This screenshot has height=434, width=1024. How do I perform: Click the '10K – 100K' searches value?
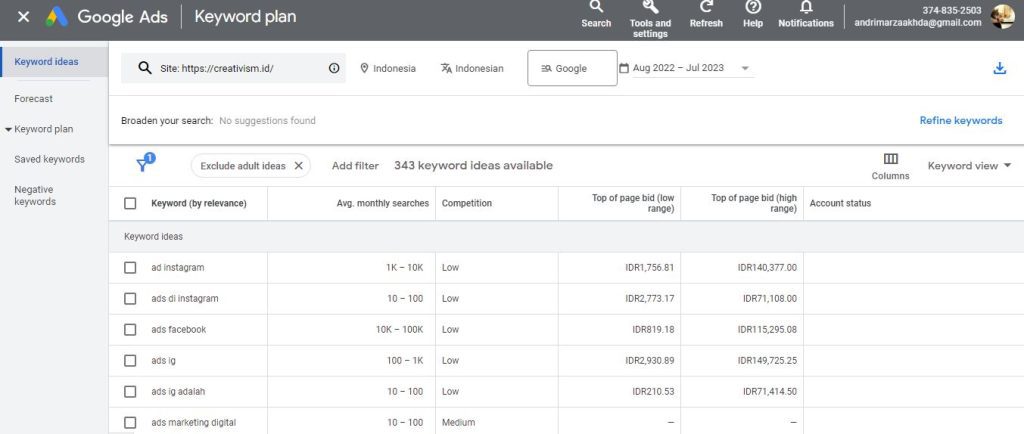point(400,330)
